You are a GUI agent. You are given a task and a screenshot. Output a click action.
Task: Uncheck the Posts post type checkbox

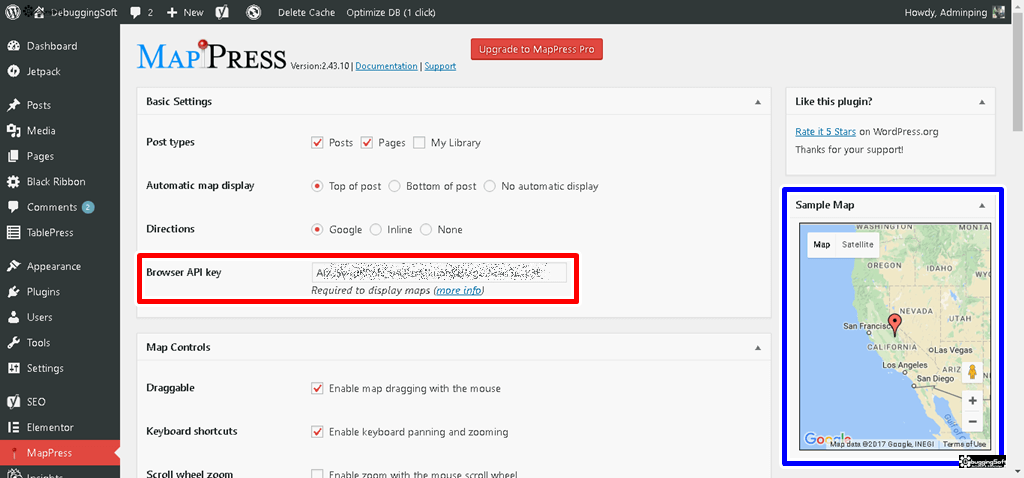(x=317, y=142)
